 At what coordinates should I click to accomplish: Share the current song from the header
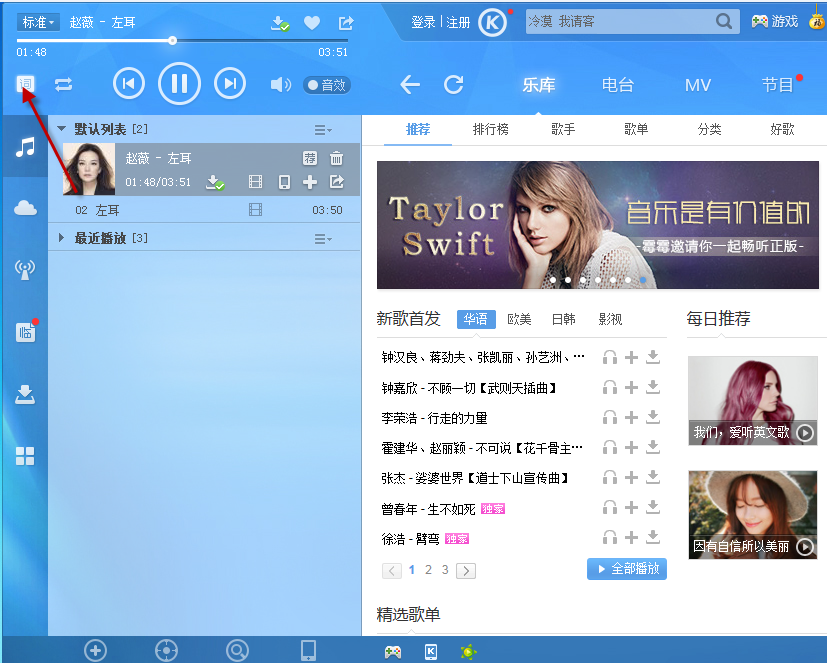click(x=345, y=23)
